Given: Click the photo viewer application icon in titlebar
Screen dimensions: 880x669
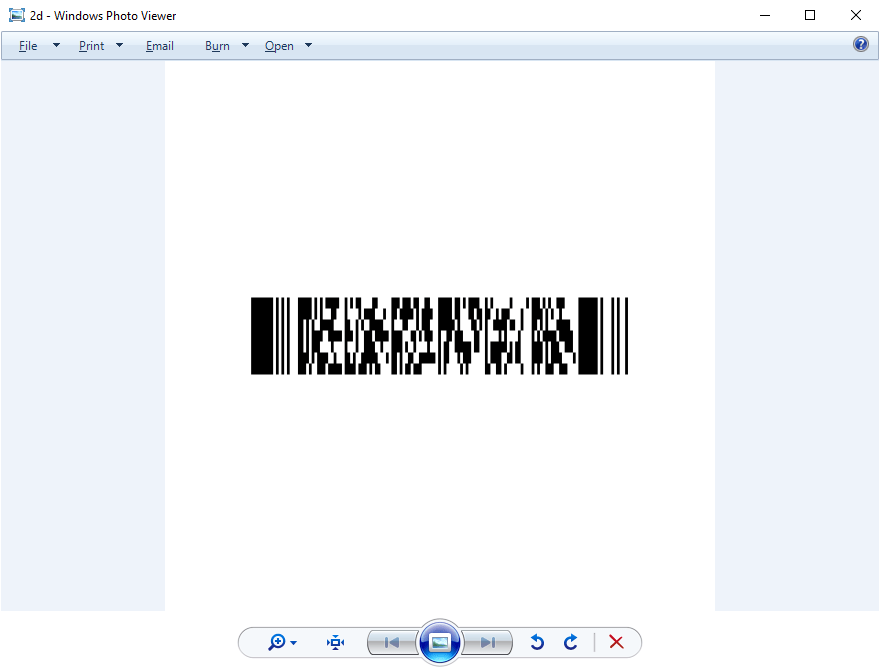Looking at the screenshot, I should [16, 15].
